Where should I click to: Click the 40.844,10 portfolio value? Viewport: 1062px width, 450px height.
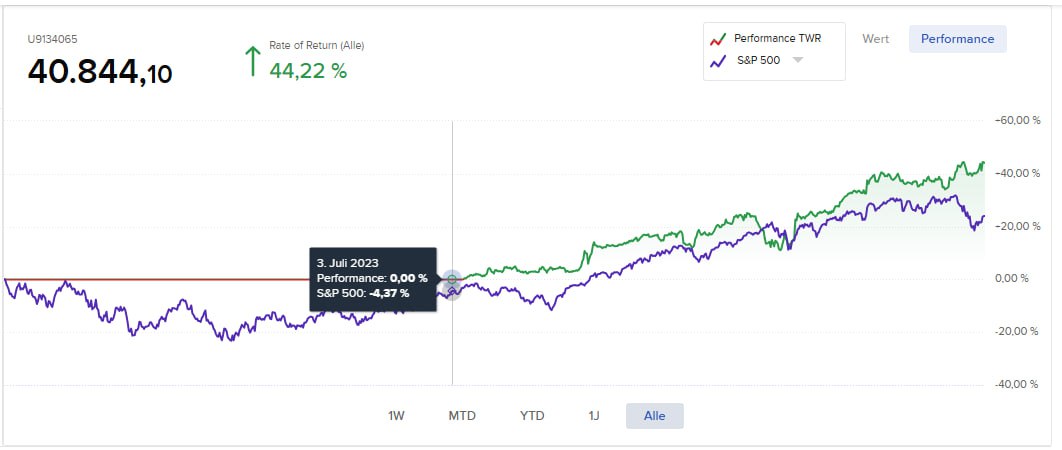pos(99,72)
